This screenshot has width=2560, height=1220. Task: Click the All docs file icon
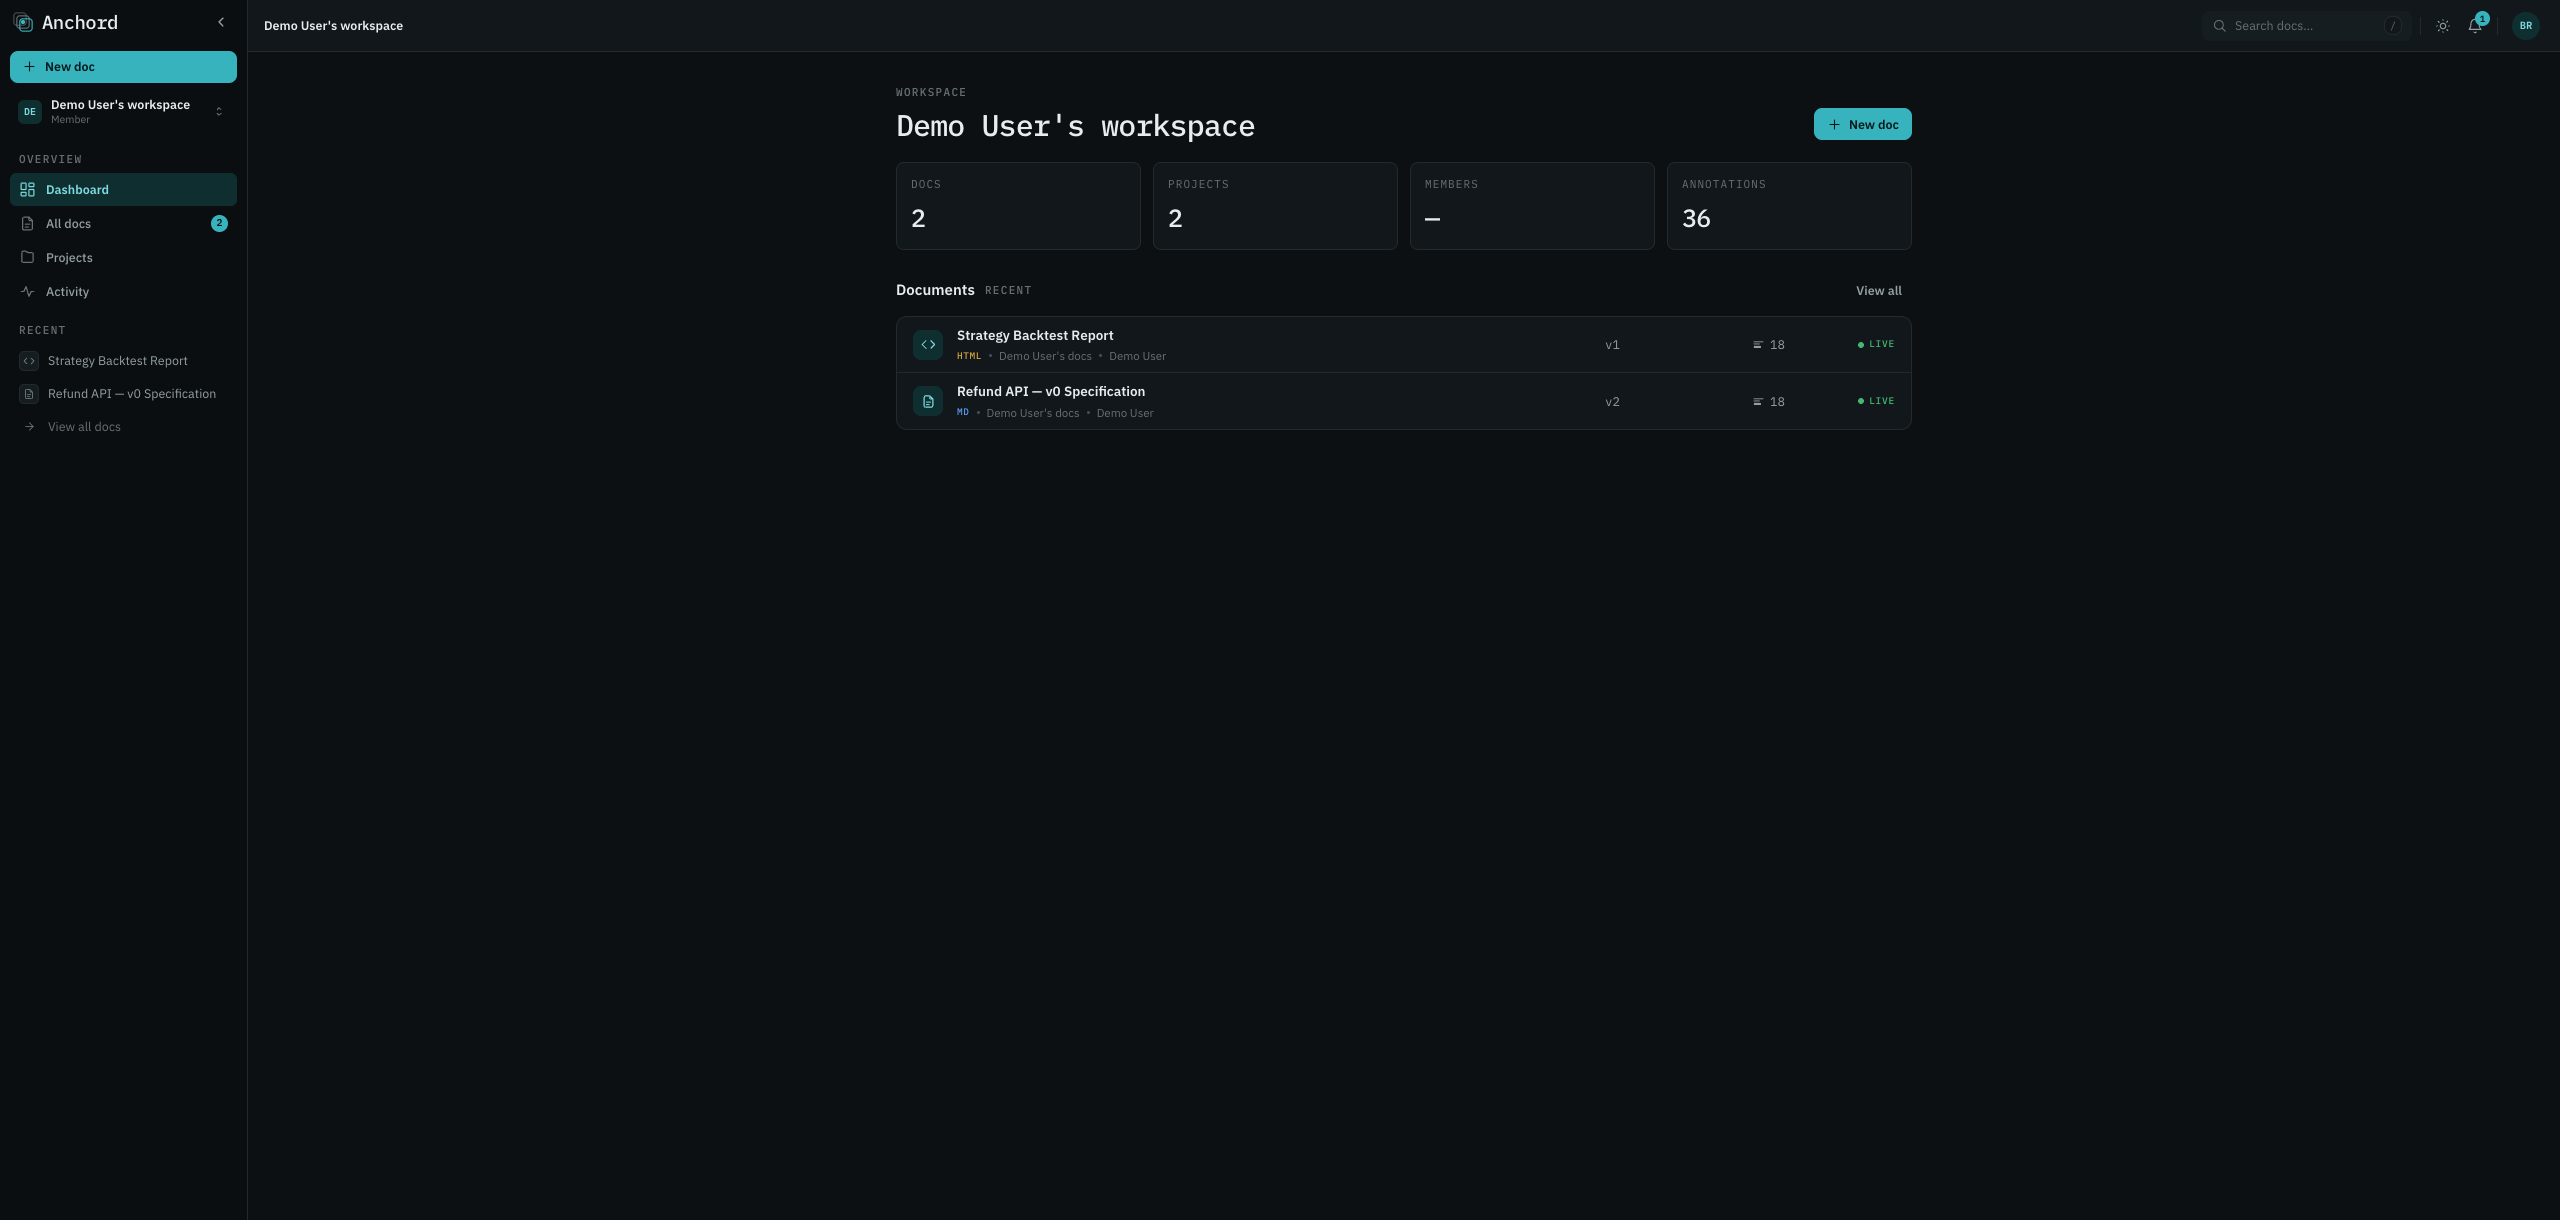pos(28,224)
